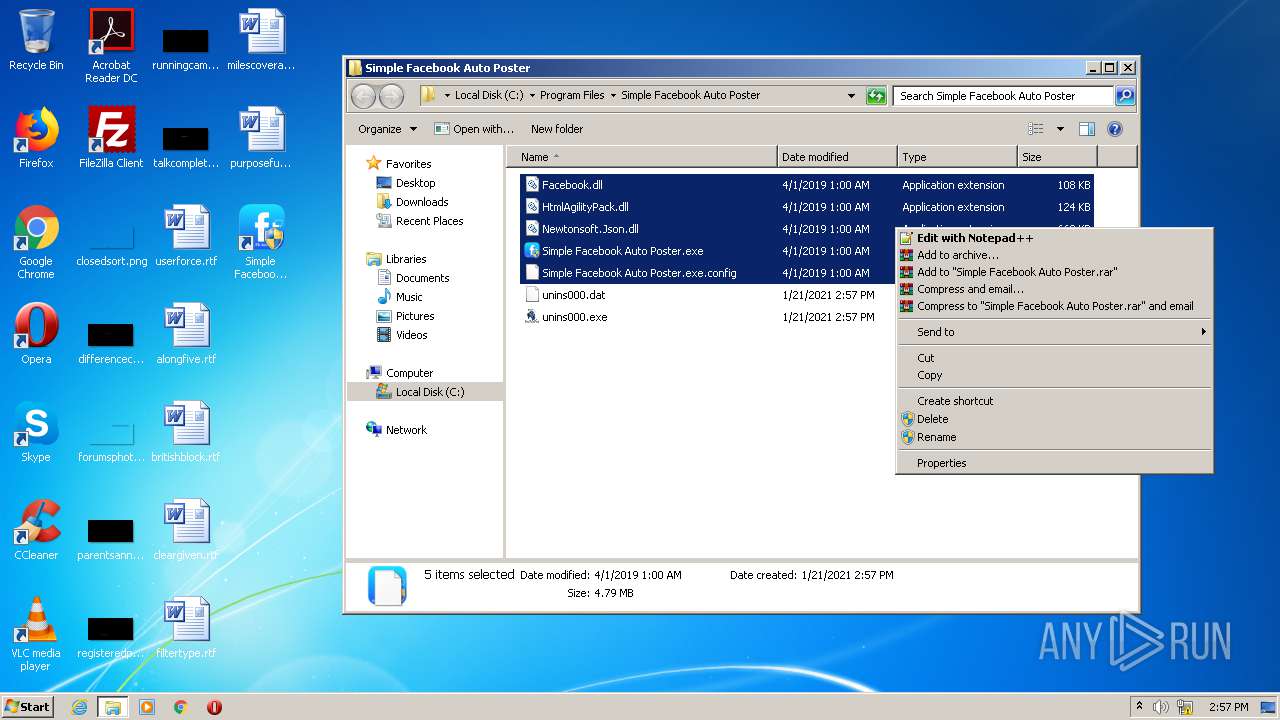
Task: Click the Start button
Action: (x=28, y=707)
